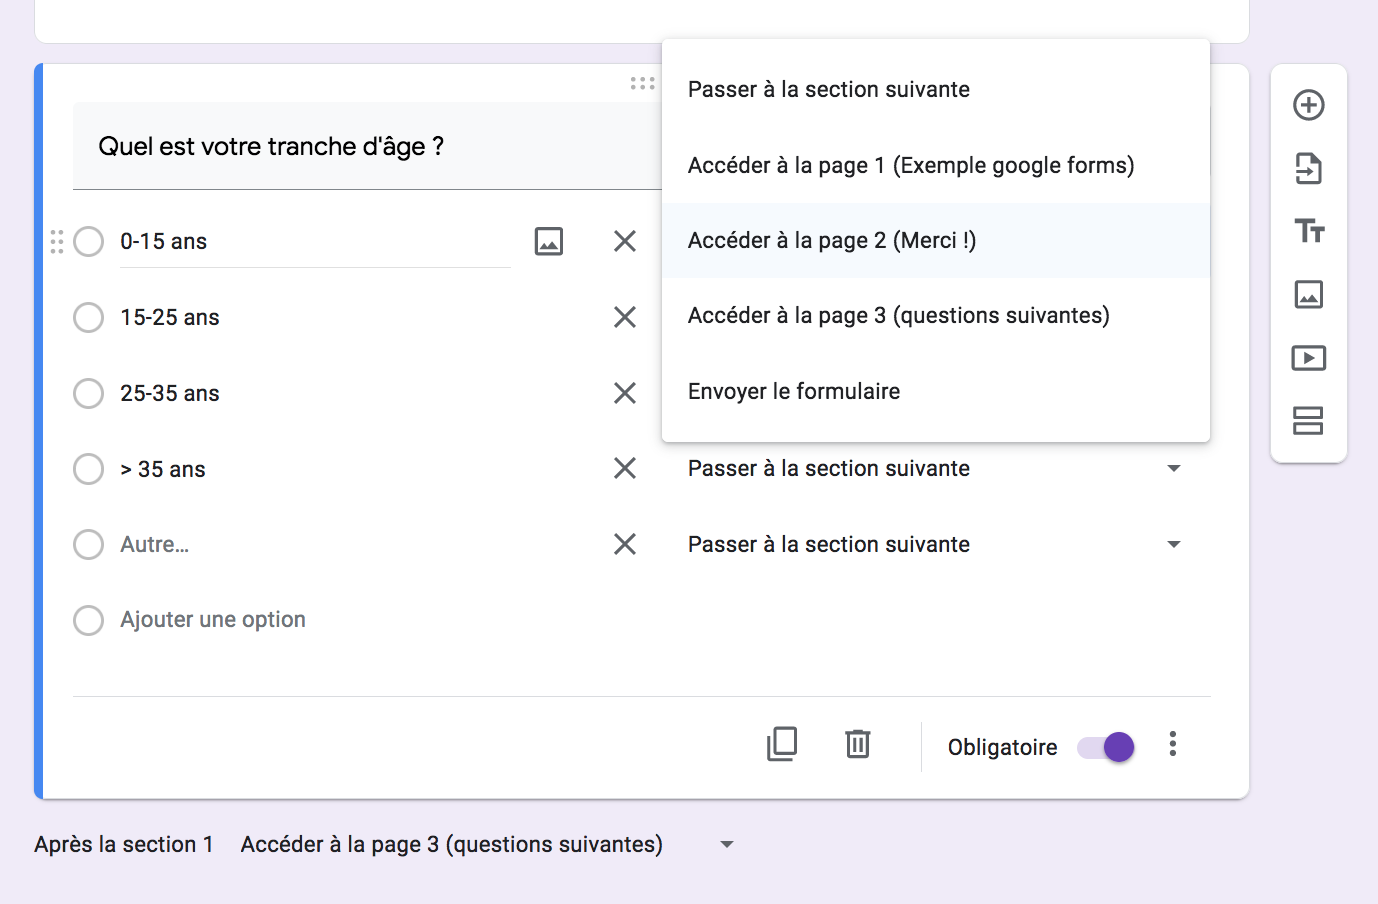Screen dimensions: 1378x904
Task: Add a section from the side toolbar
Action: point(1308,421)
